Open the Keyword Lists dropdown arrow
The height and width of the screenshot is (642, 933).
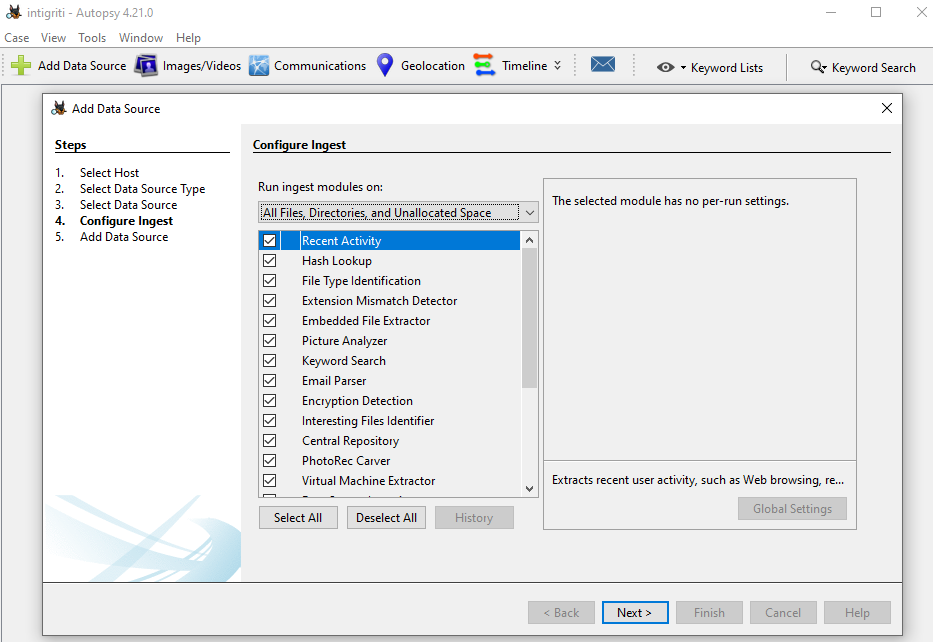point(682,67)
